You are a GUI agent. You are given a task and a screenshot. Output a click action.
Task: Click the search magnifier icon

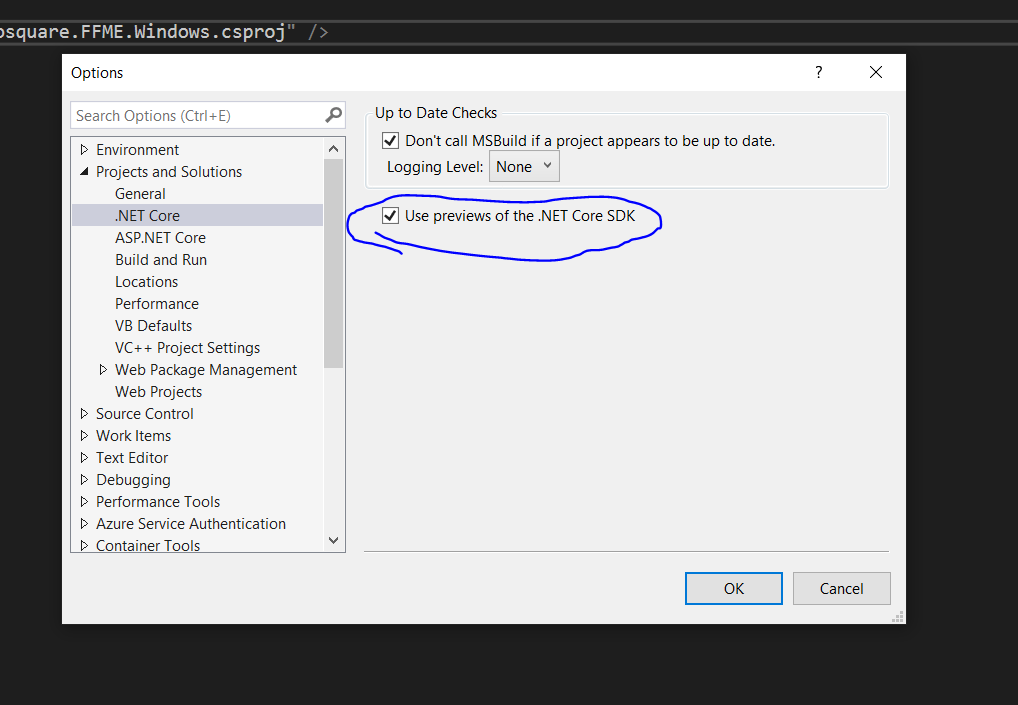coord(331,115)
